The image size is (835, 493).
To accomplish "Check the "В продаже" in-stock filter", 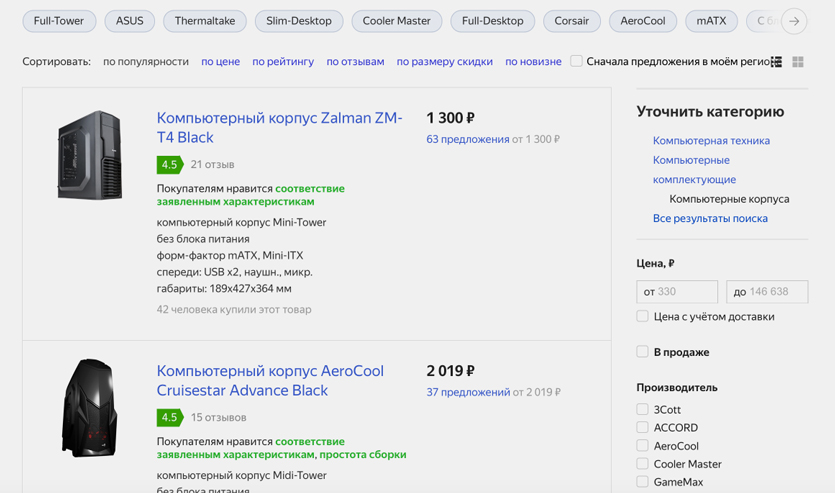I will click(643, 352).
